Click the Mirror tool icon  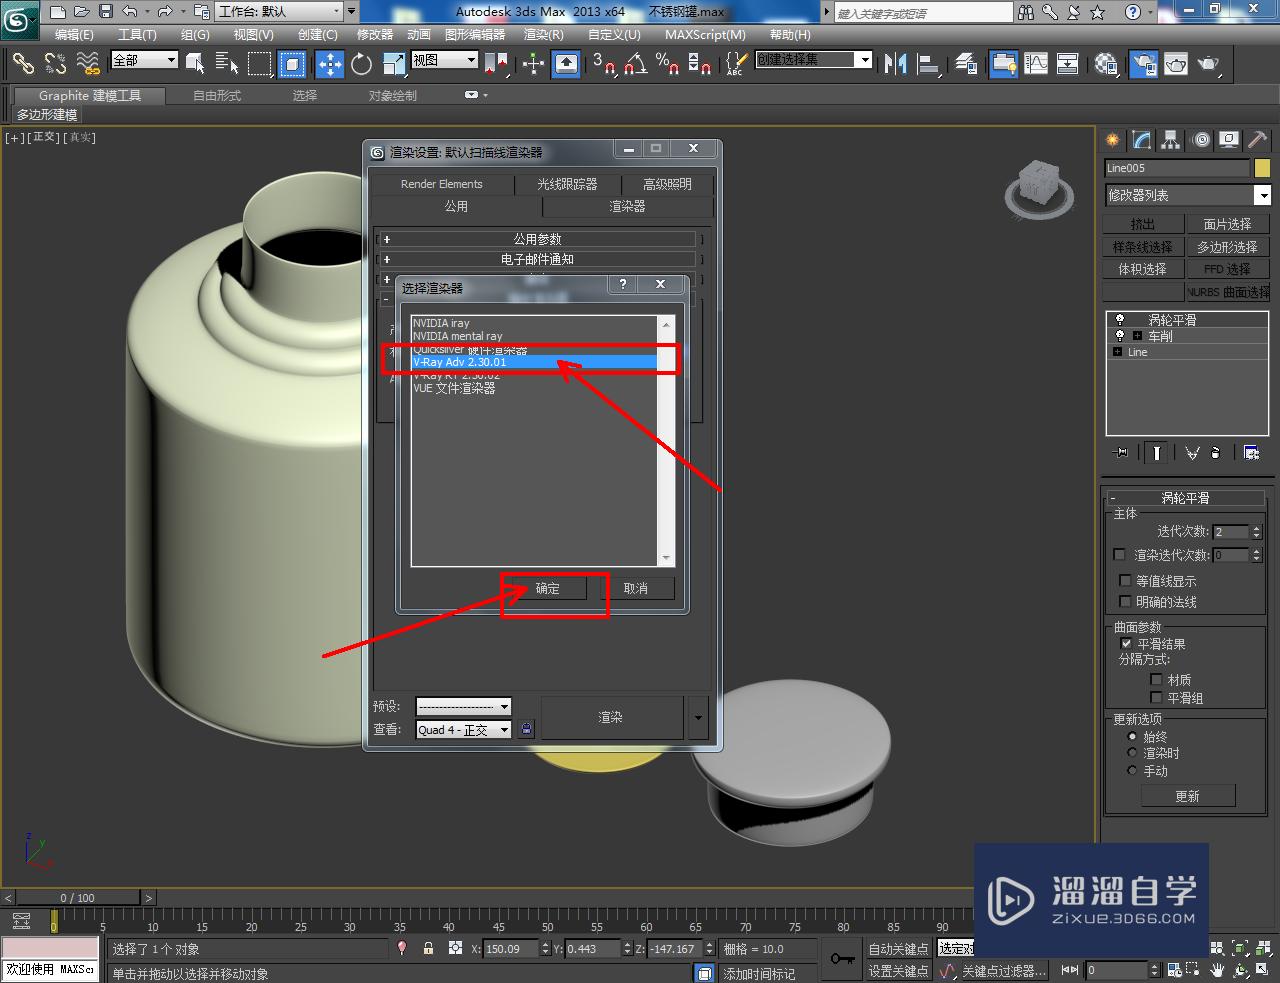click(895, 64)
